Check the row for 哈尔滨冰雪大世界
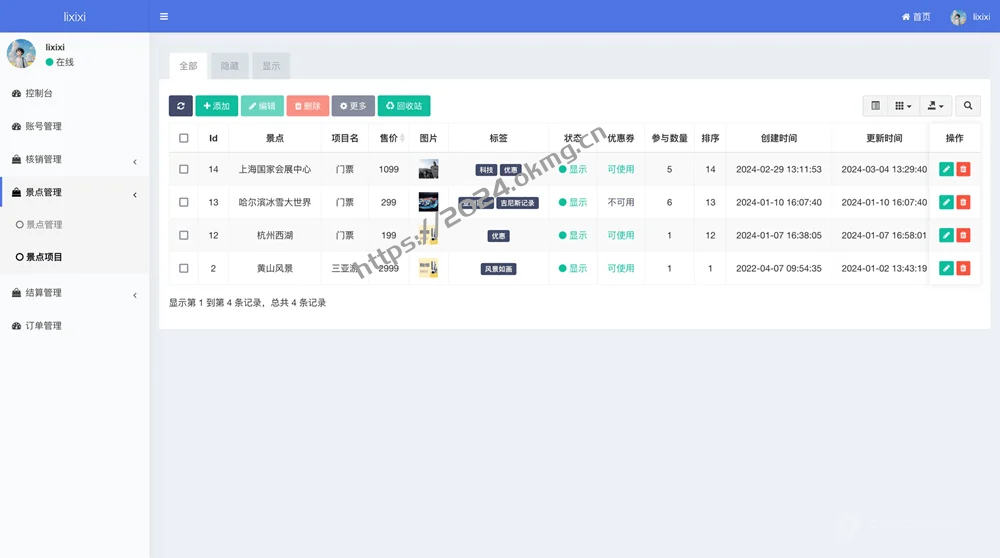The width and height of the screenshot is (1000, 558). pyautogui.click(x=184, y=202)
